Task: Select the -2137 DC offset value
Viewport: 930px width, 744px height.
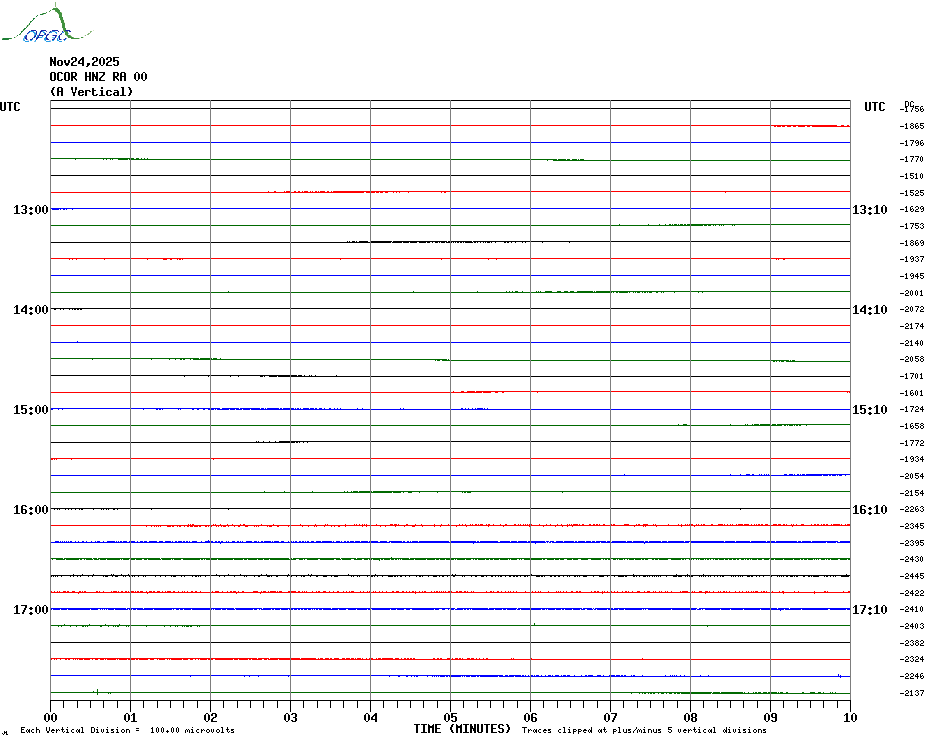Action: (911, 693)
